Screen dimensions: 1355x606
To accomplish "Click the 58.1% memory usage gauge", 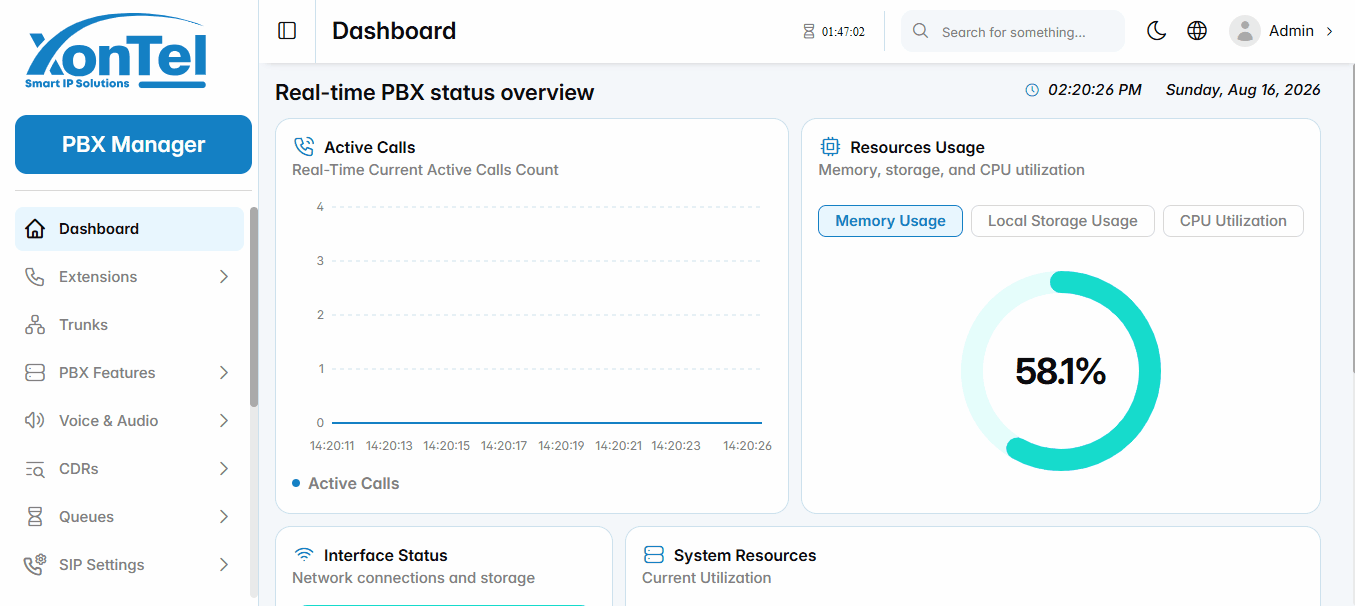I will (x=1060, y=371).
